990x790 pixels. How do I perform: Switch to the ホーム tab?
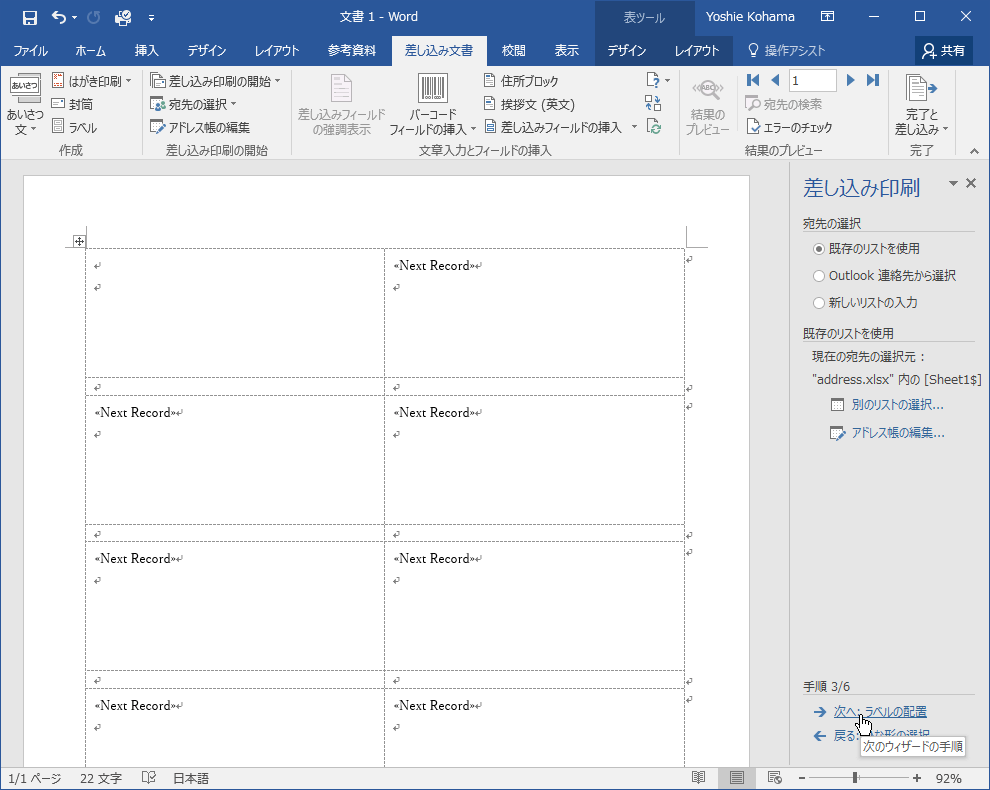[x=90, y=51]
